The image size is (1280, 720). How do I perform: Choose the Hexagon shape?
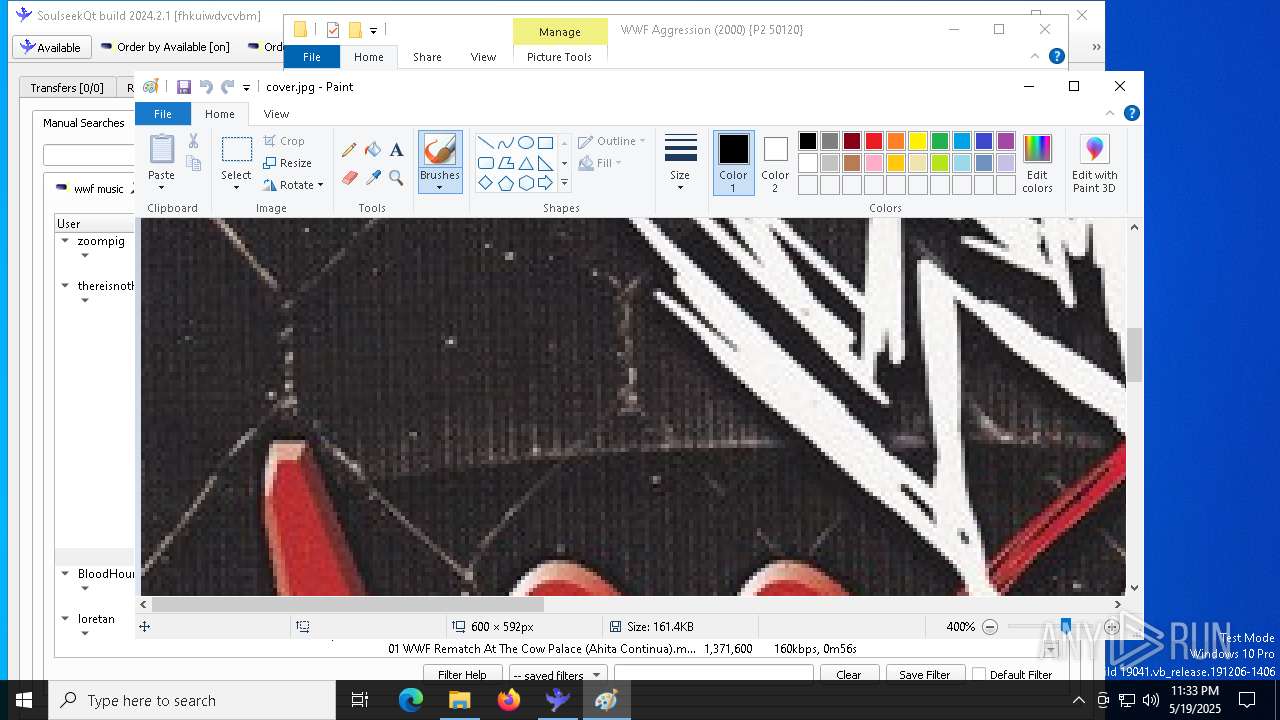click(x=525, y=183)
